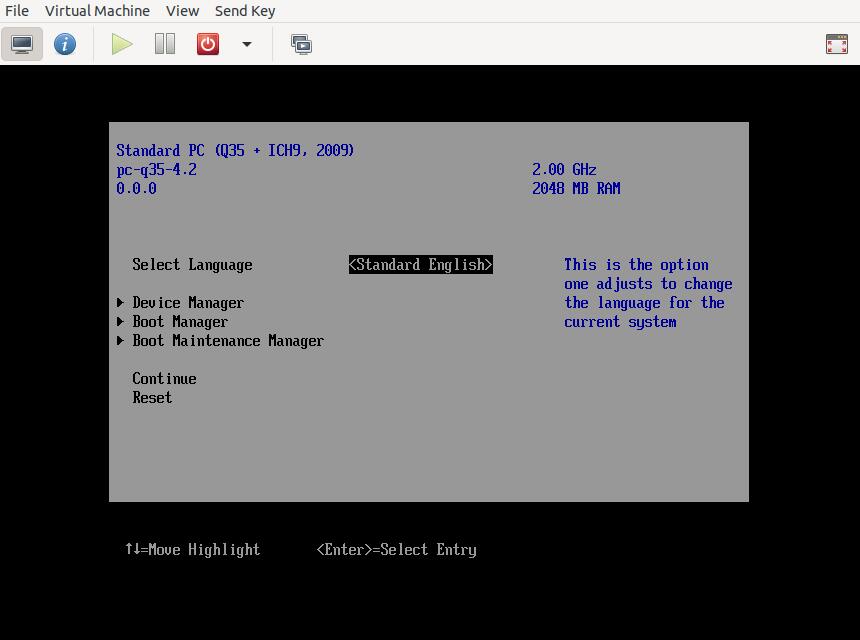
Task: Switch to fullscreen view icon
Action: pos(836,44)
